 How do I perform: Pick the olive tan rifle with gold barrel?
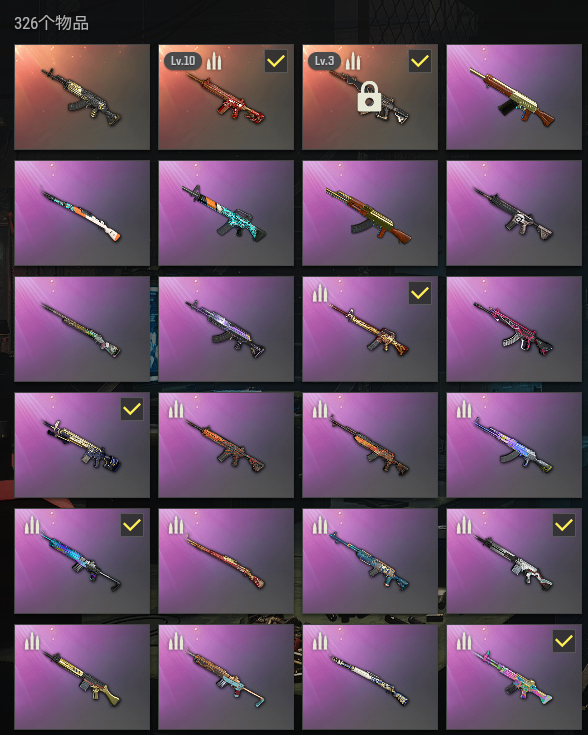(x=82, y=677)
